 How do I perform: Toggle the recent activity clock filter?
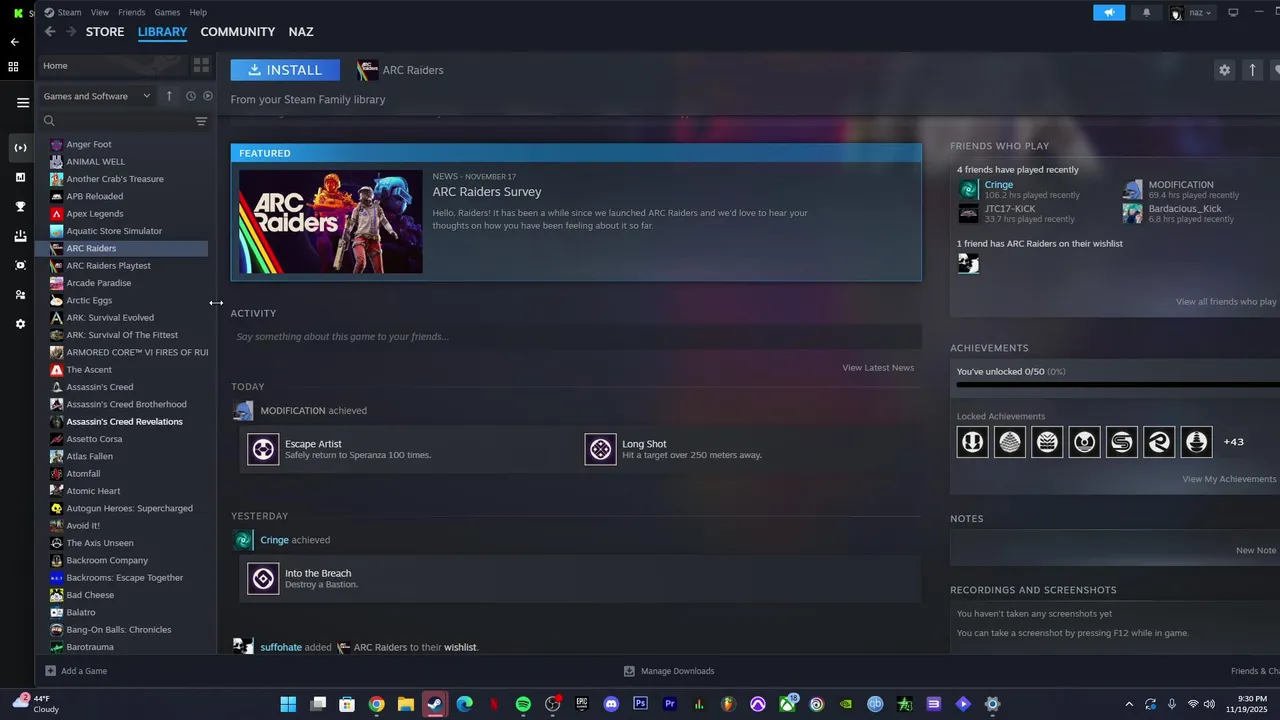tap(190, 96)
